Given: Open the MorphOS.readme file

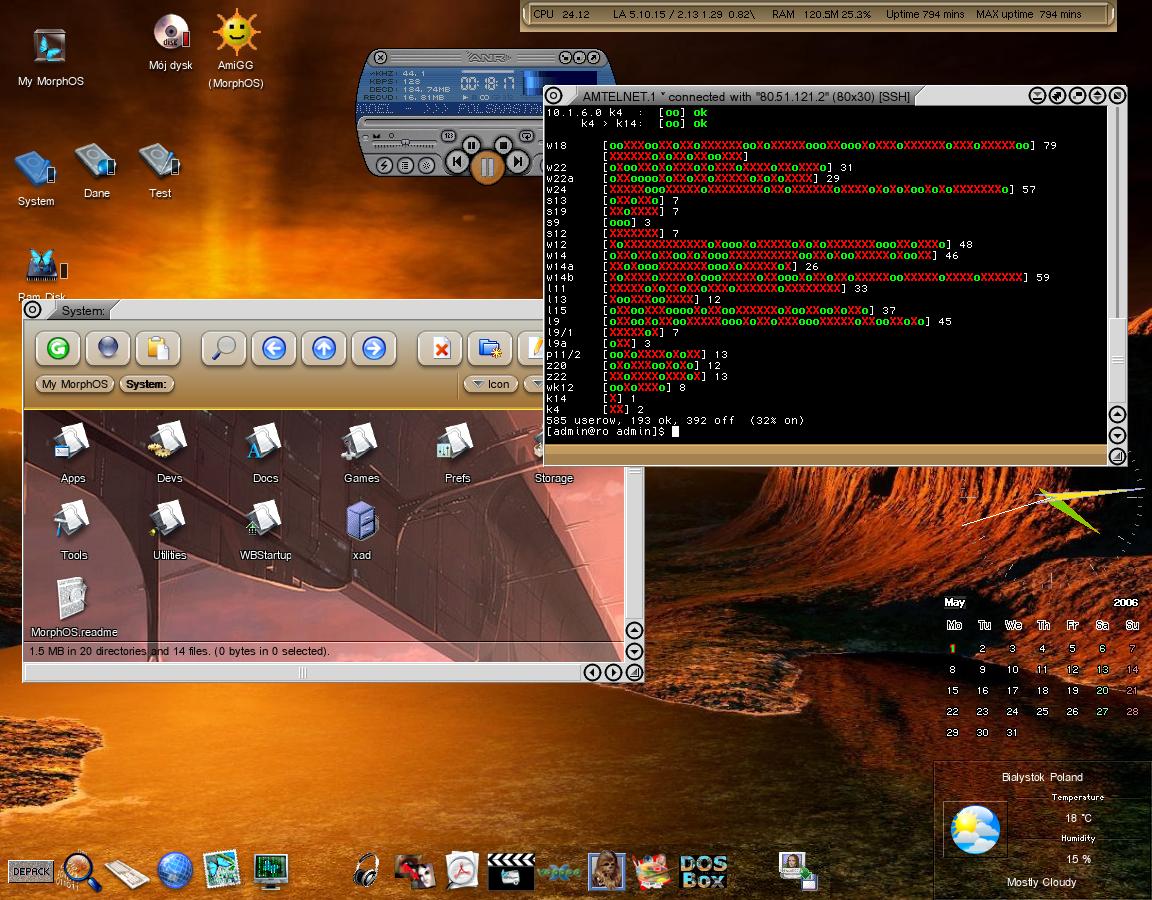Looking at the screenshot, I should pyautogui.click(x=73, y=598).
